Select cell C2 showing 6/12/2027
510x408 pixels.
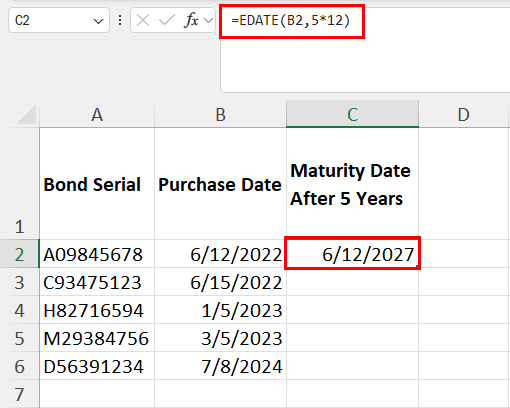coord(352,253)
